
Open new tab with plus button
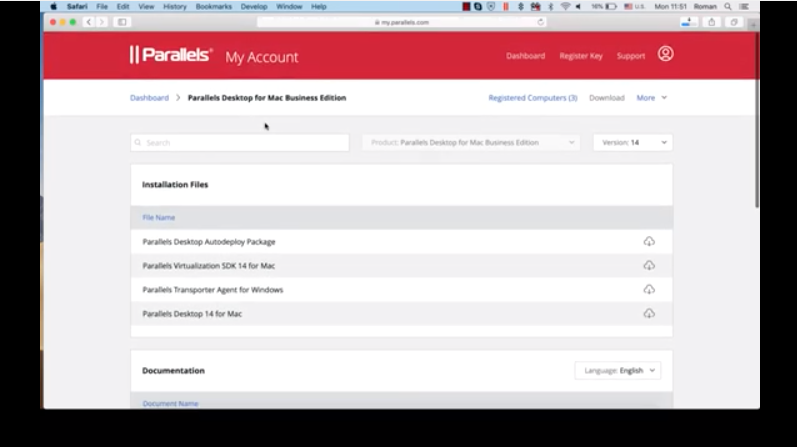click(753, 24)
